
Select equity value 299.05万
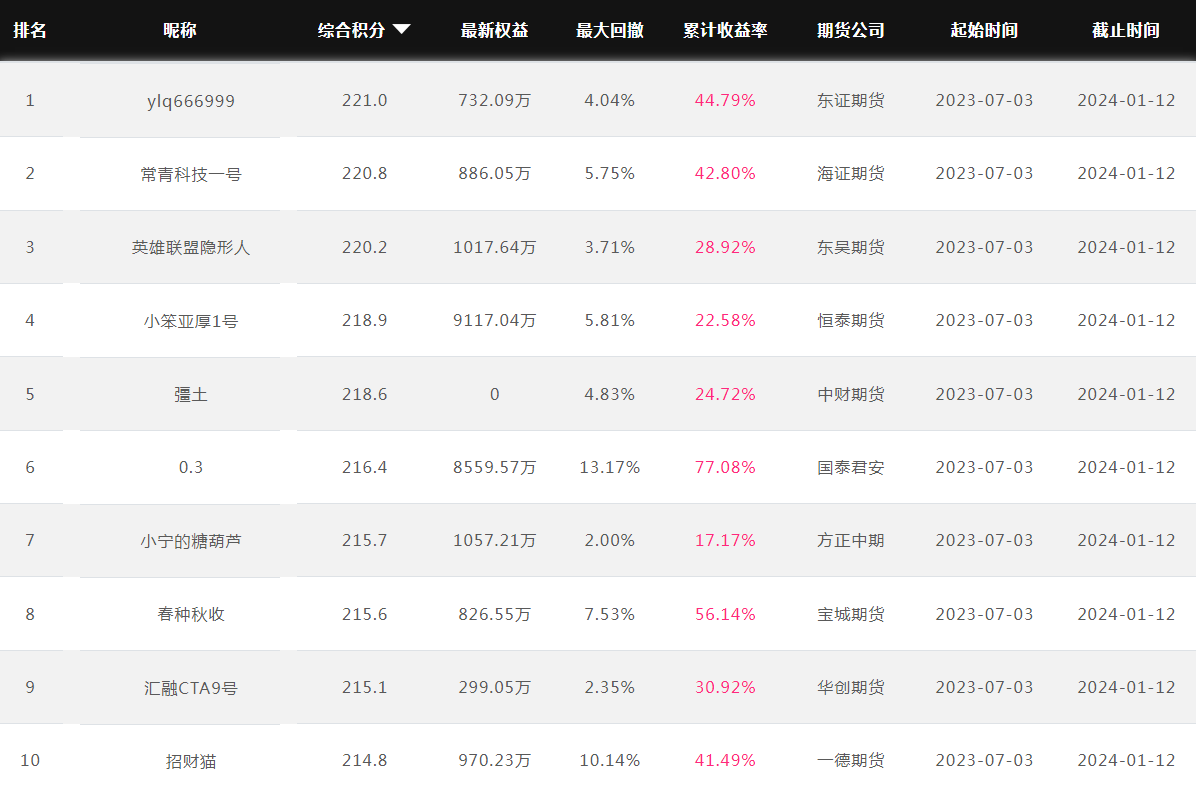coord(494,687)
